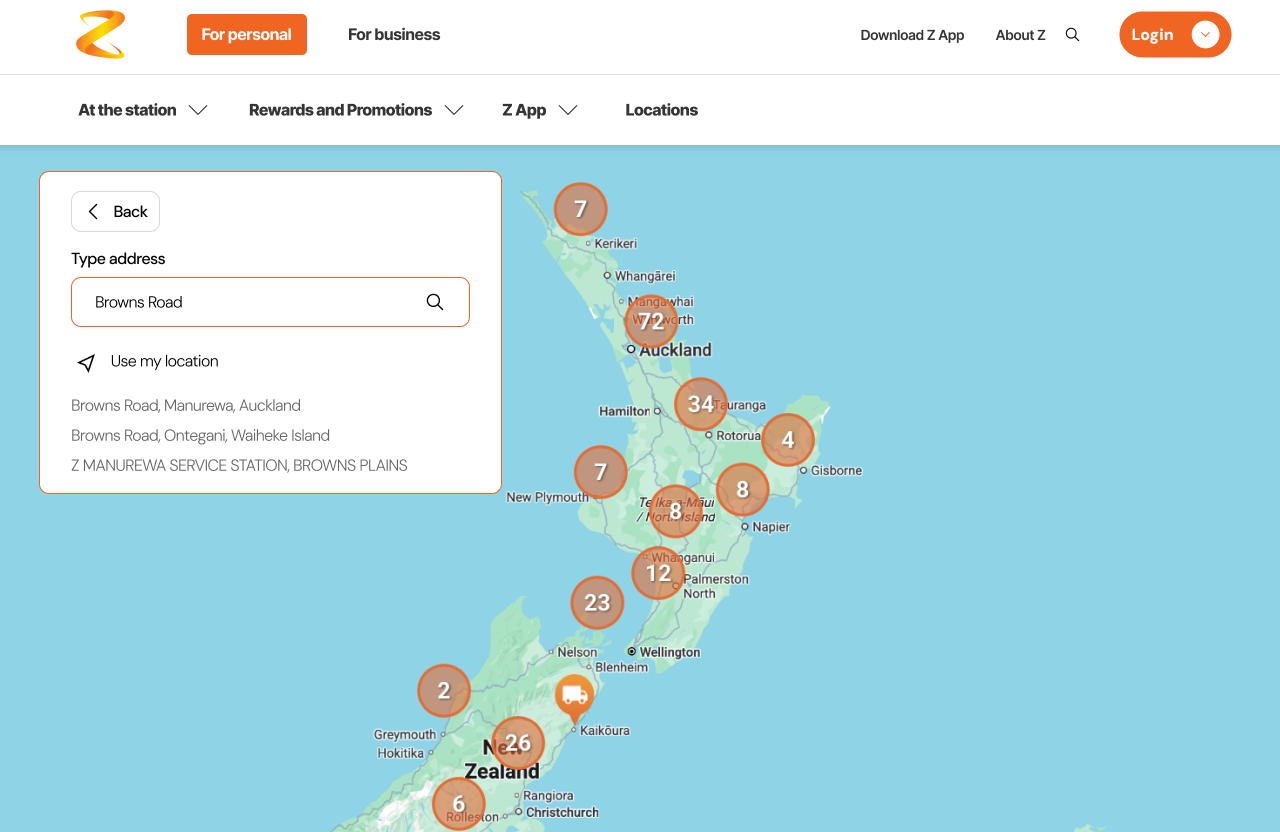1280x832 pixels.
Task: Submit address search with magnifier icon
Action: 435,302
